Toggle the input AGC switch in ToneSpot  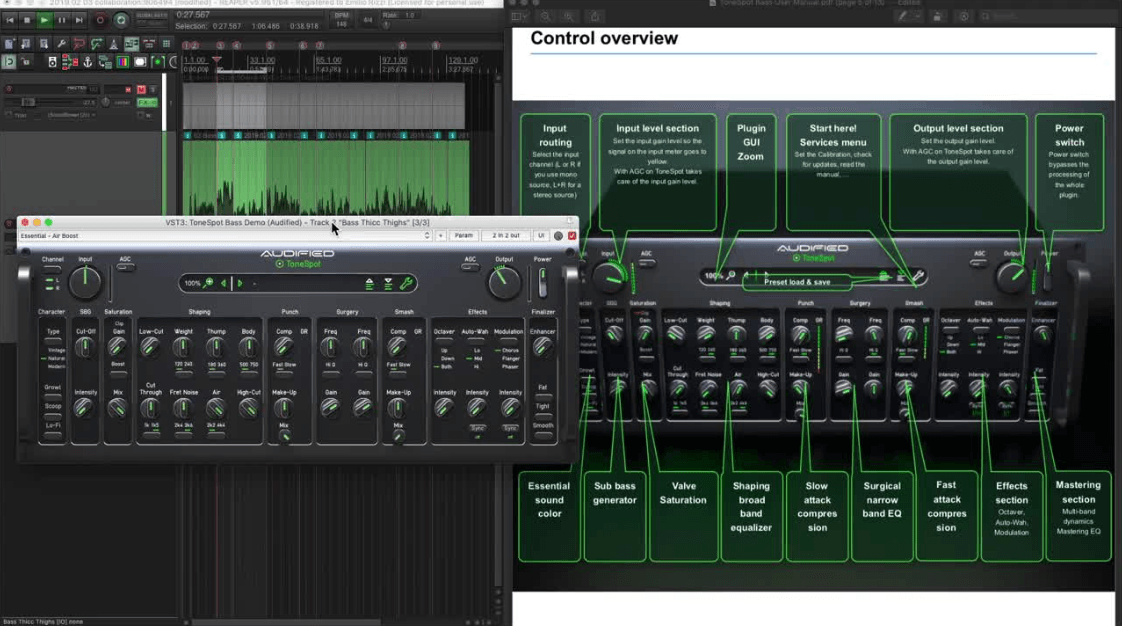point(125,267)
